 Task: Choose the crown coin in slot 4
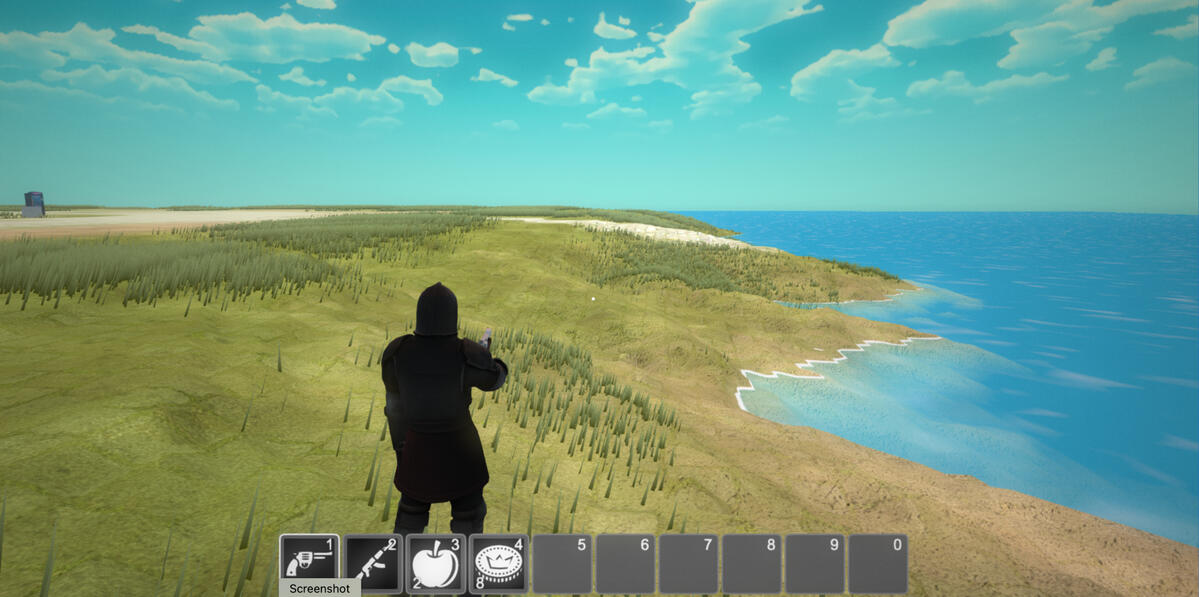pos(499,563)
